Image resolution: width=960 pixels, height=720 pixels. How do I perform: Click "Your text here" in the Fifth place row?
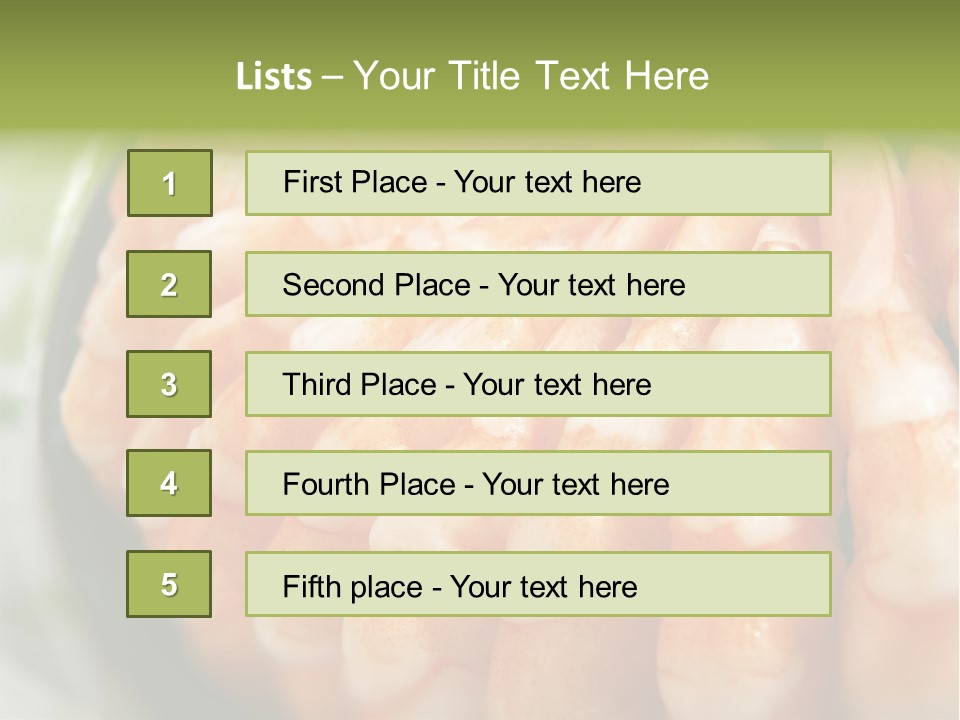(543, 586)
